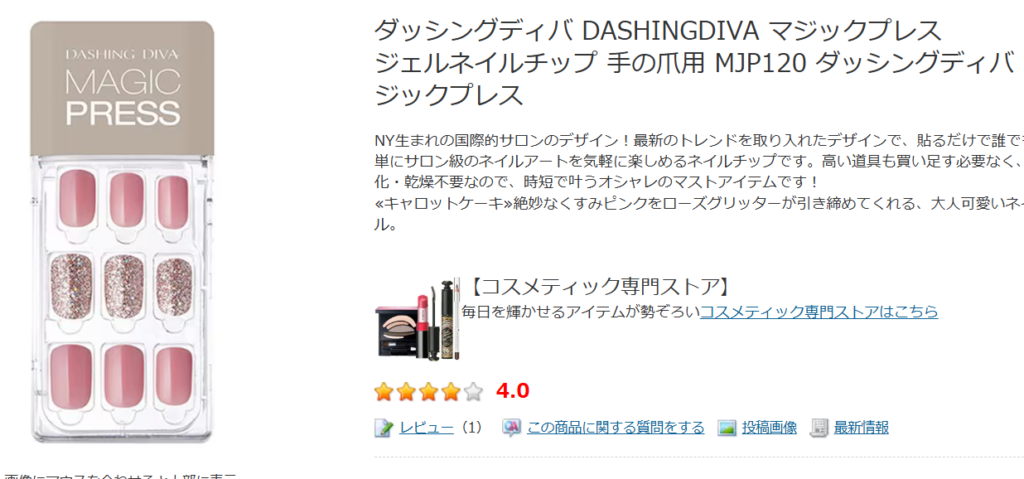Click the review pencil icon
This screenshot has width=1024, height=479.
click(383, 428)
